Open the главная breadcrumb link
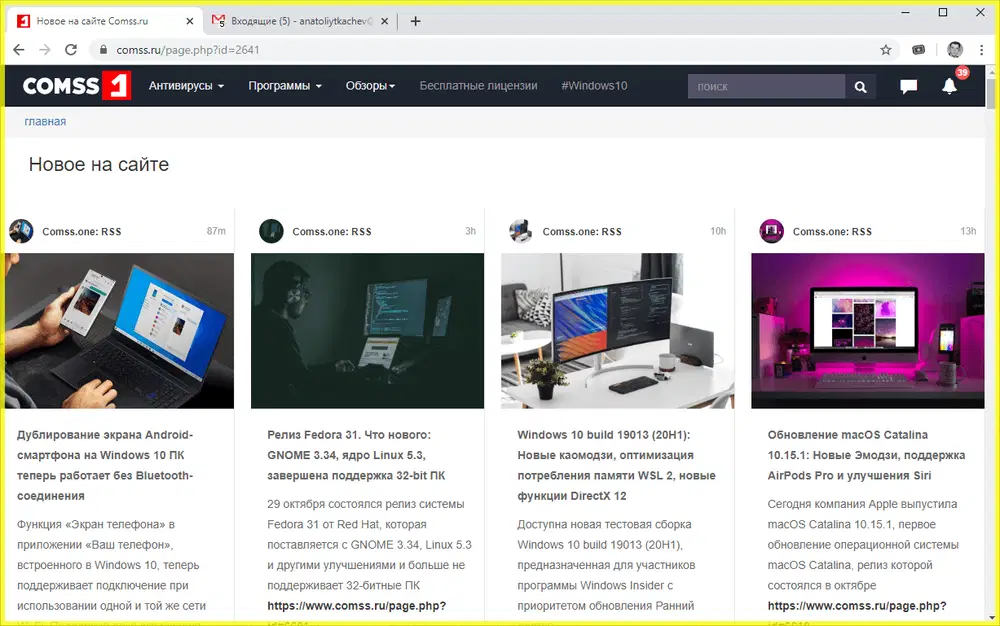 [x=45, y=121]
